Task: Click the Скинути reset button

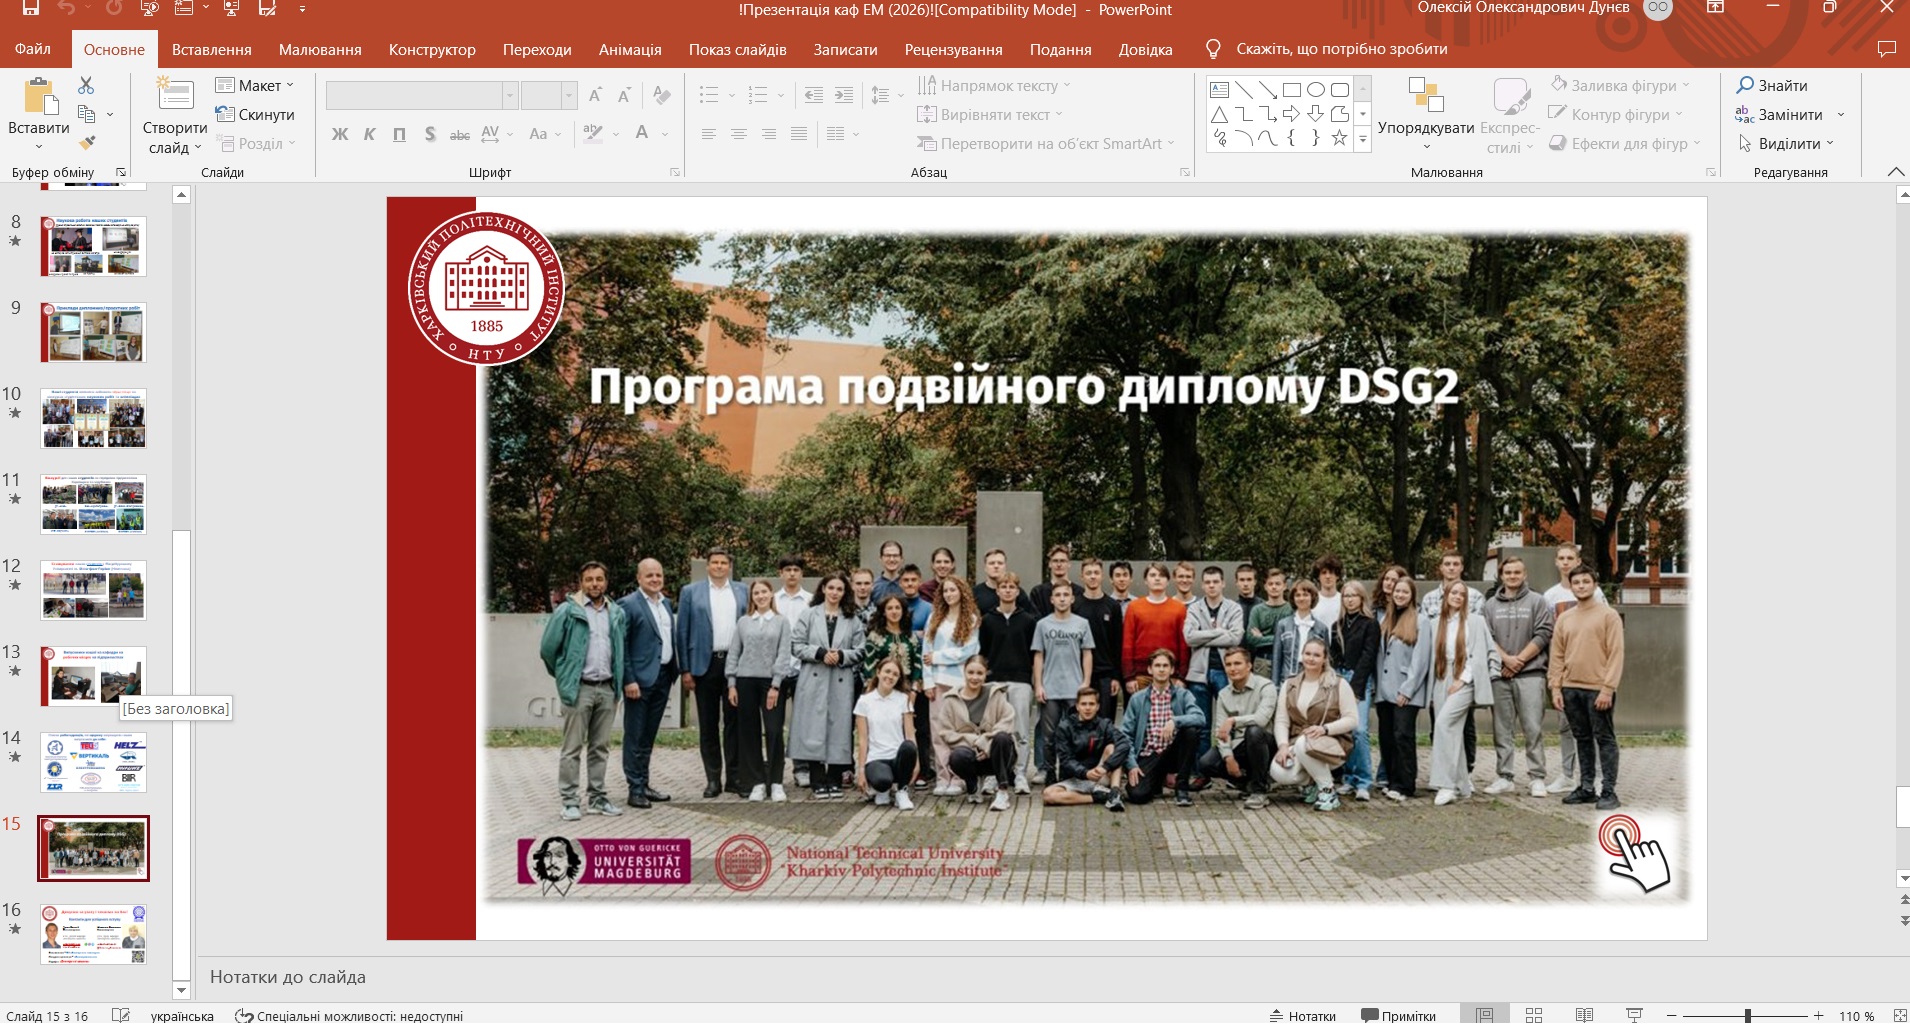Action: coord(255,114)
